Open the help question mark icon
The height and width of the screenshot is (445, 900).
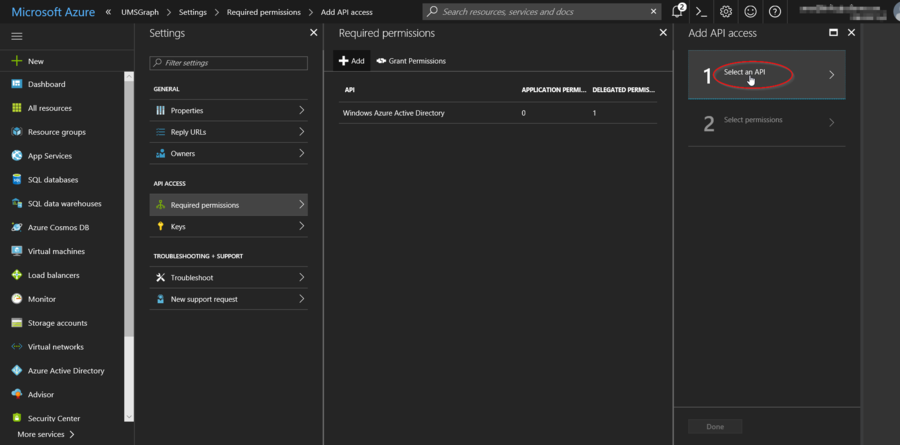776,12
